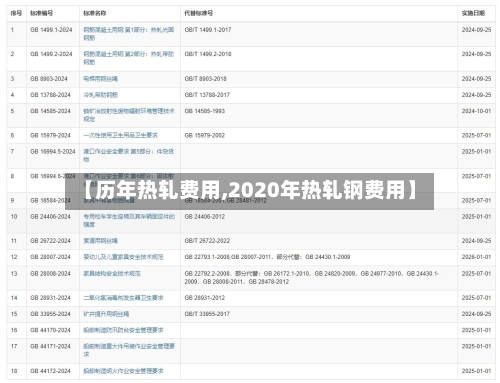Viewport: 500px width, 383px height.
Task: Open the standard name link for GB 28931-2024
Action: pos(123,298)
